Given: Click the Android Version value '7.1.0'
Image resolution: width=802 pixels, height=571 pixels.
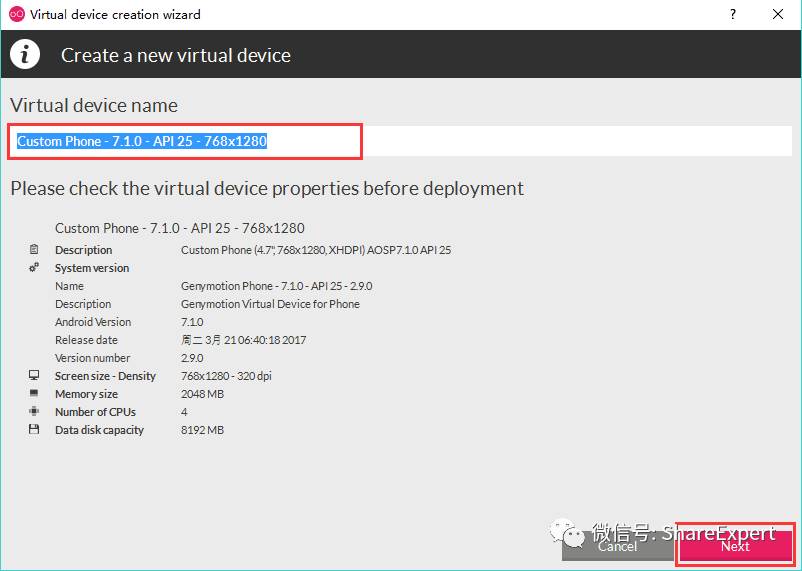Looking at the screenshot, I should click(x=192, y=322).
